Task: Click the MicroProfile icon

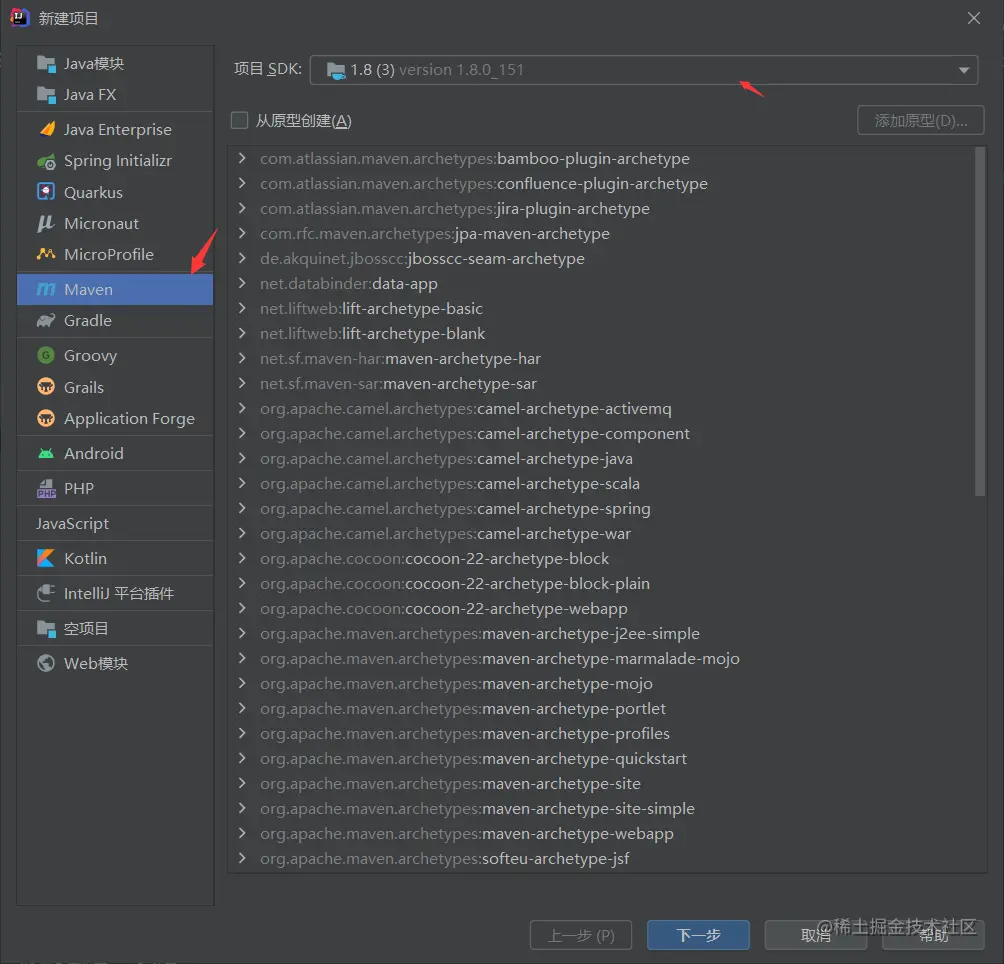Action: click(x=46, y=254)
